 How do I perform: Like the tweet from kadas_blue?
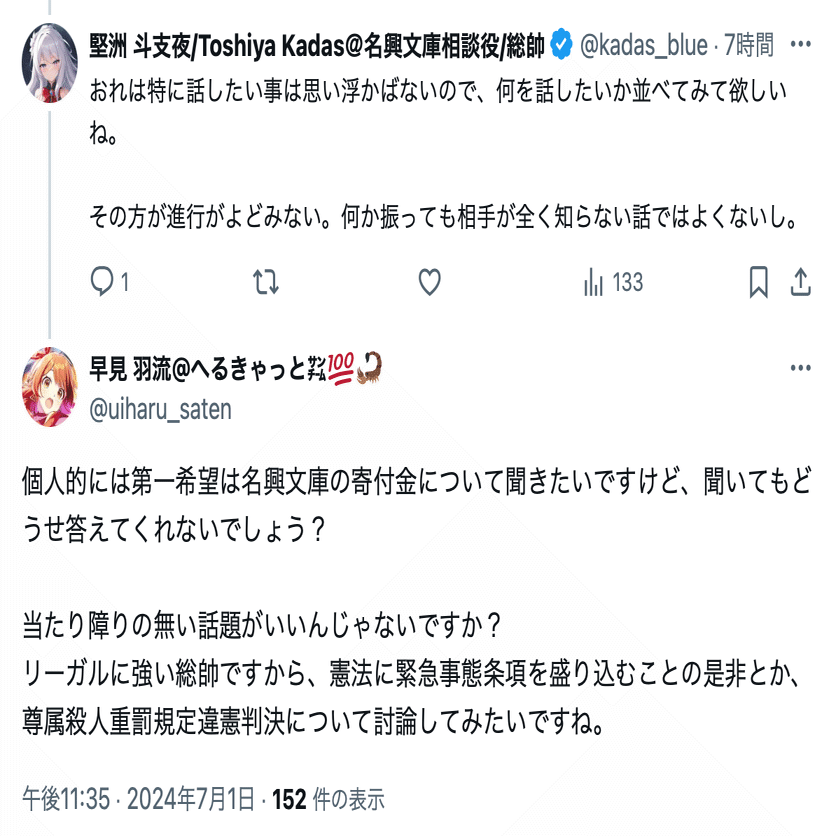(x=429, y=283)
